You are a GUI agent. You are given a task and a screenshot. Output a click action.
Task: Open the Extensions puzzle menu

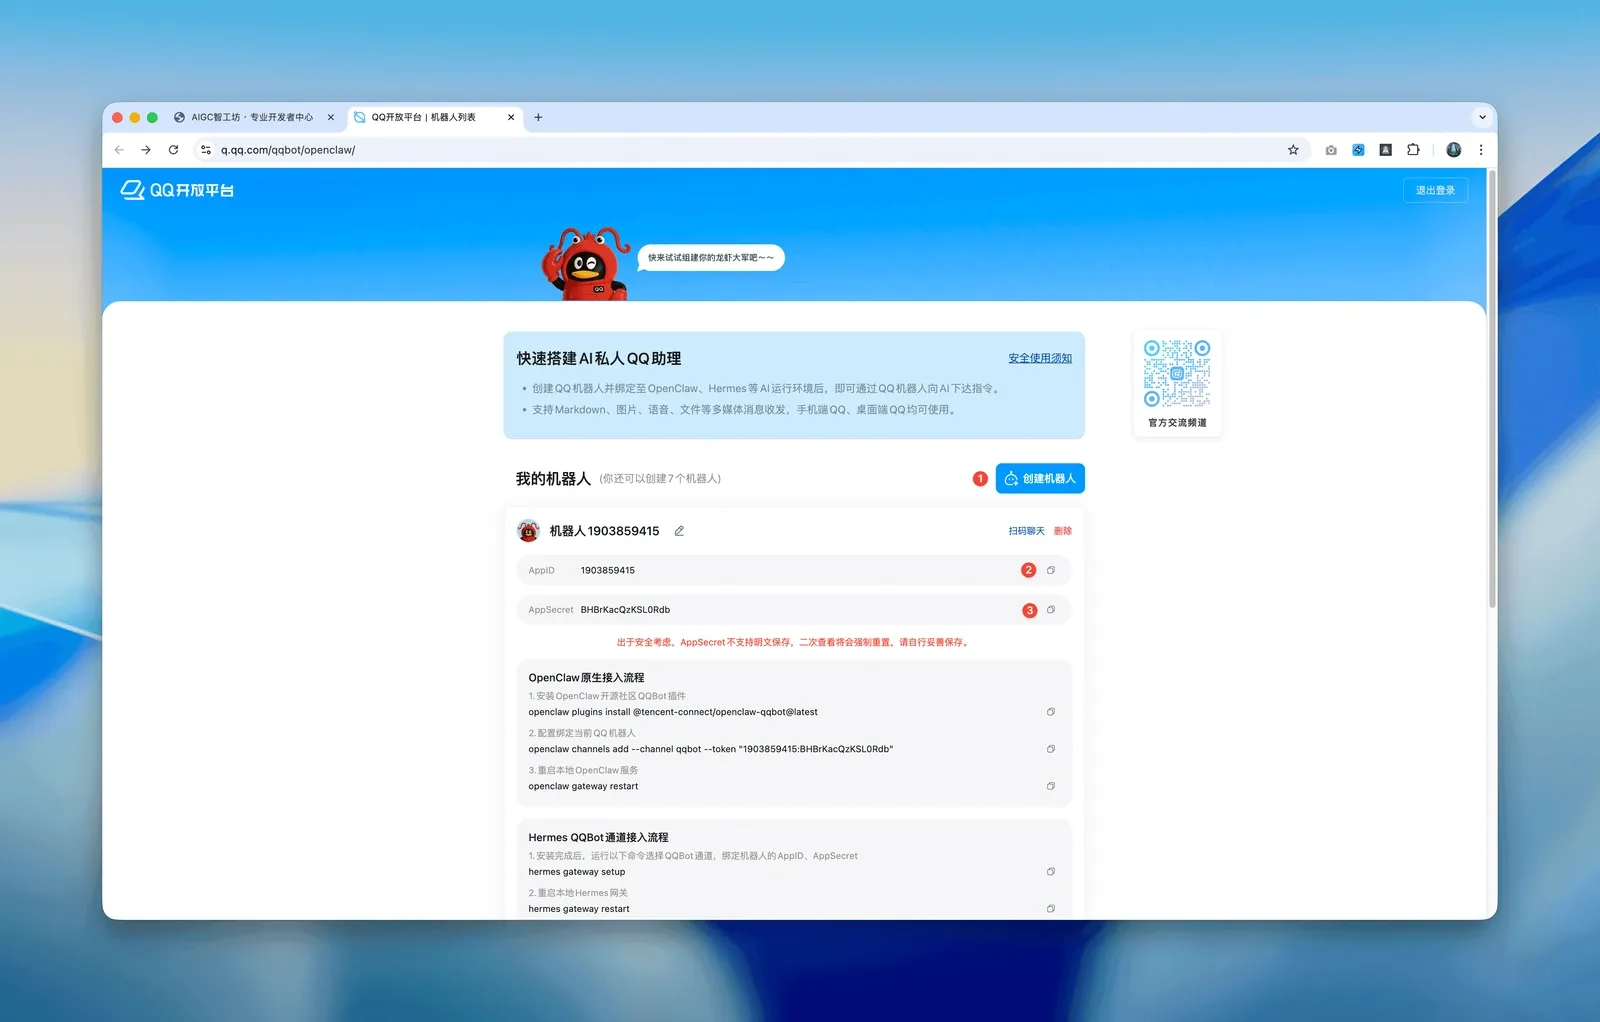pyautogui.click(x=1413, y=150)
